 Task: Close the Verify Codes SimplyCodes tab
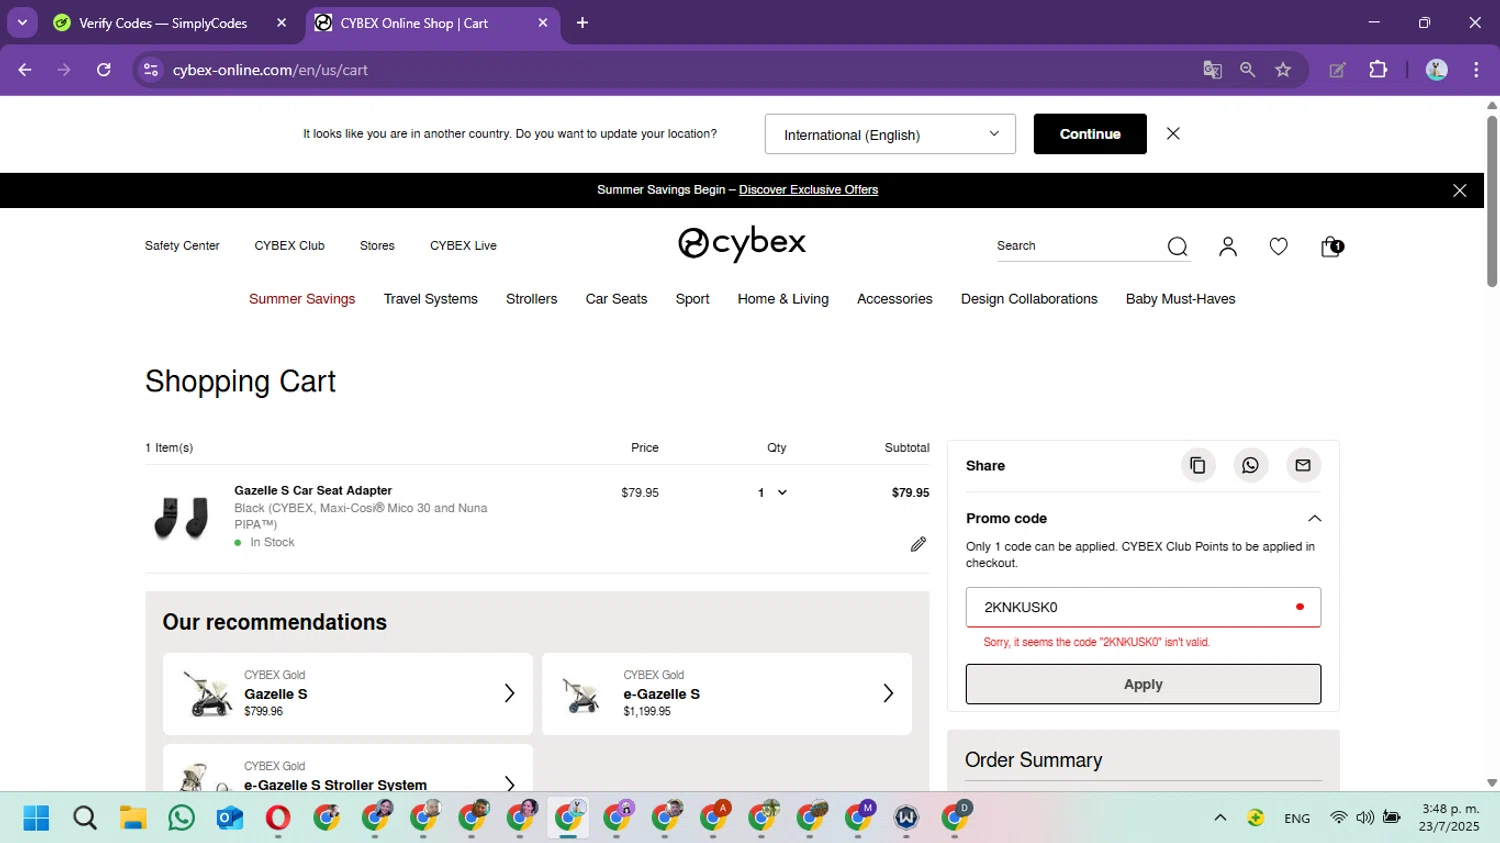click(x=282, y=23)
